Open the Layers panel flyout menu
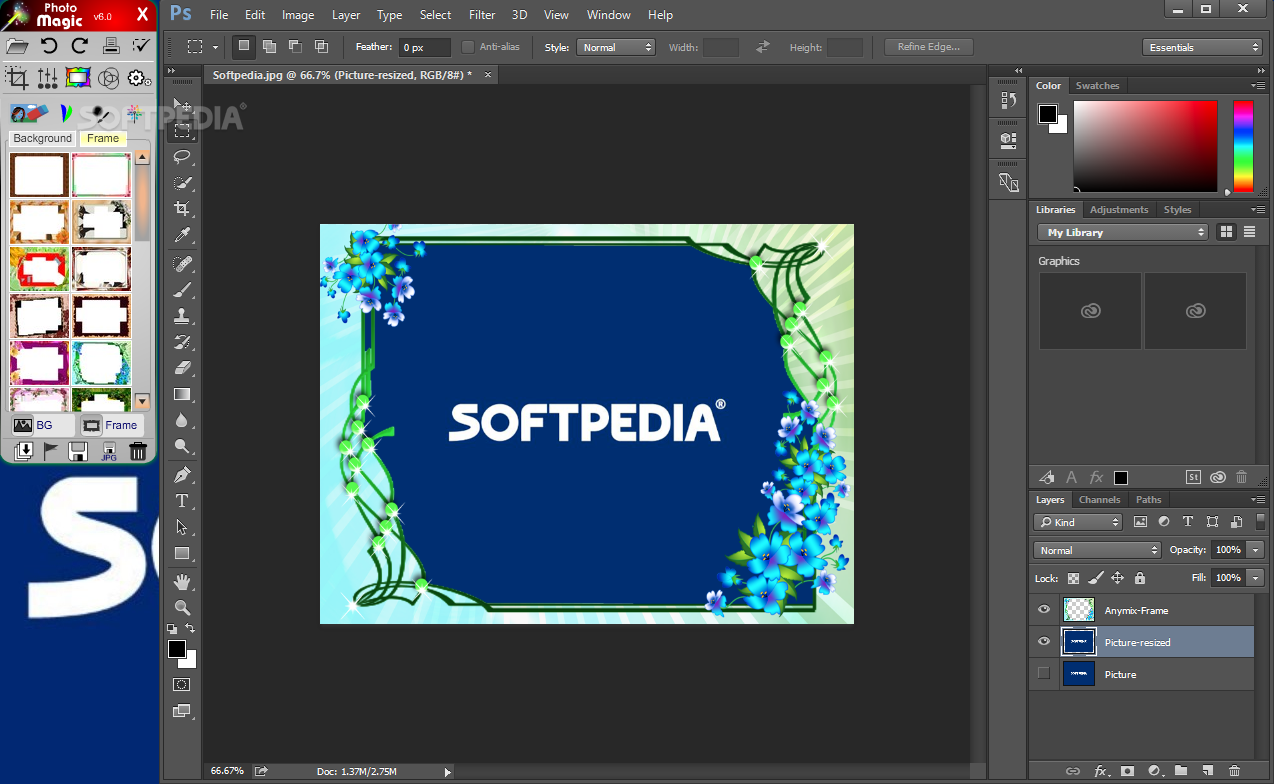This screenshot has height=784, width=1274. coord(1257,499)
